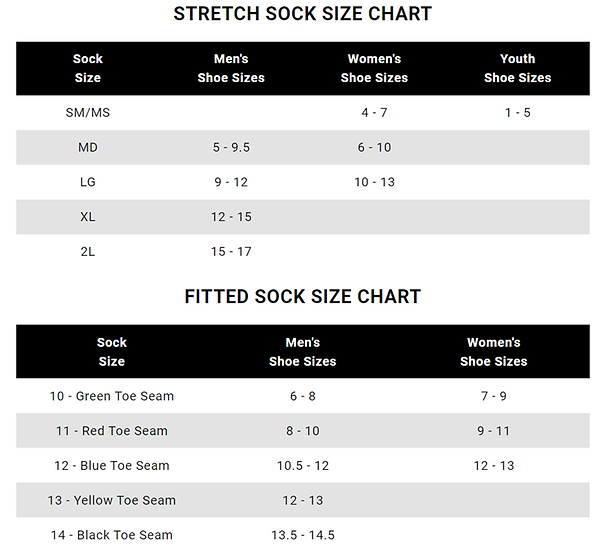
Task: Click the stretch chart Men's Shoe Sizes header
Action: coord(231,68)
